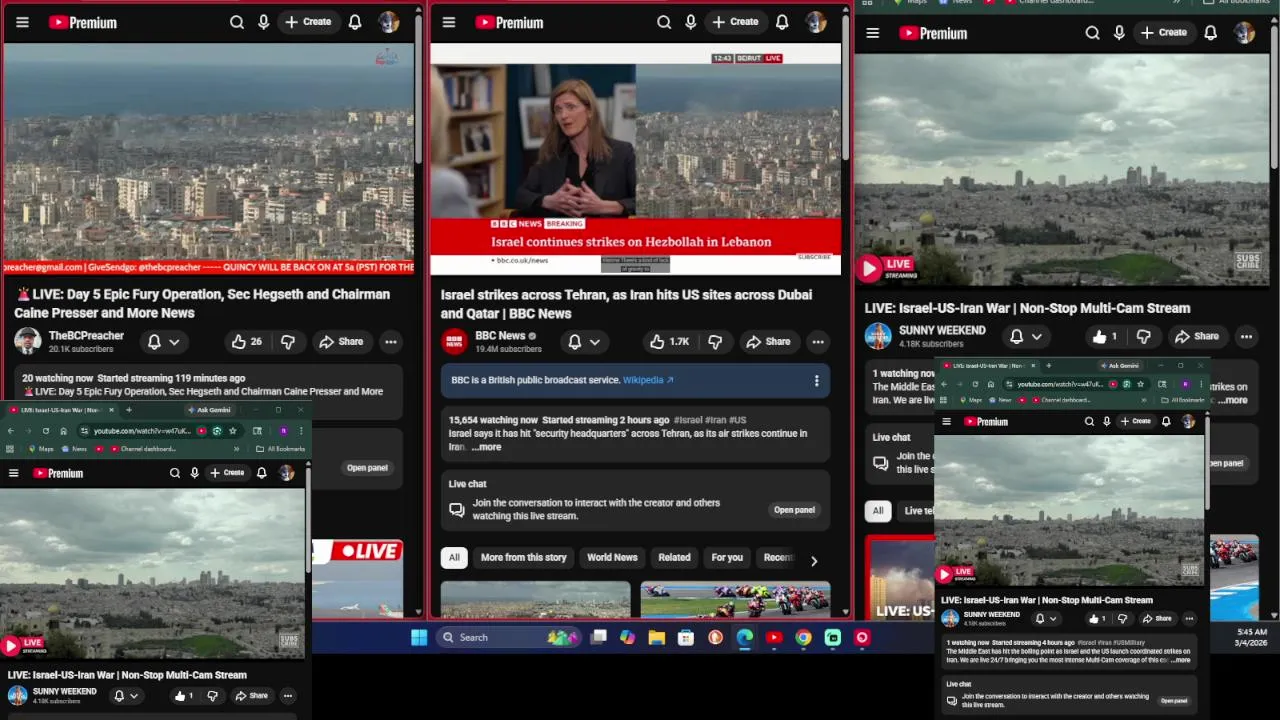This screenshot has height=720, width=1280.
Task: Click YouTube Premium logo in BBC News window
Action: (509, 22)
